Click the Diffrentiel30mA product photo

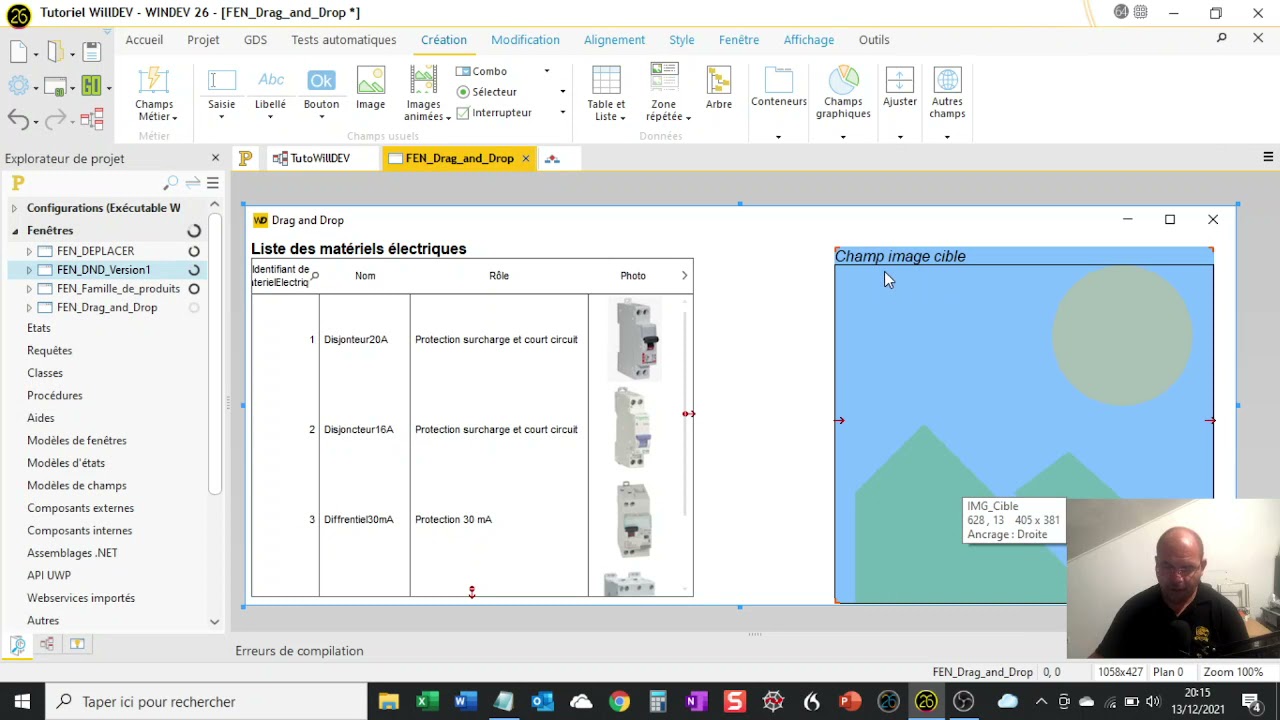(x=634, y=519)
